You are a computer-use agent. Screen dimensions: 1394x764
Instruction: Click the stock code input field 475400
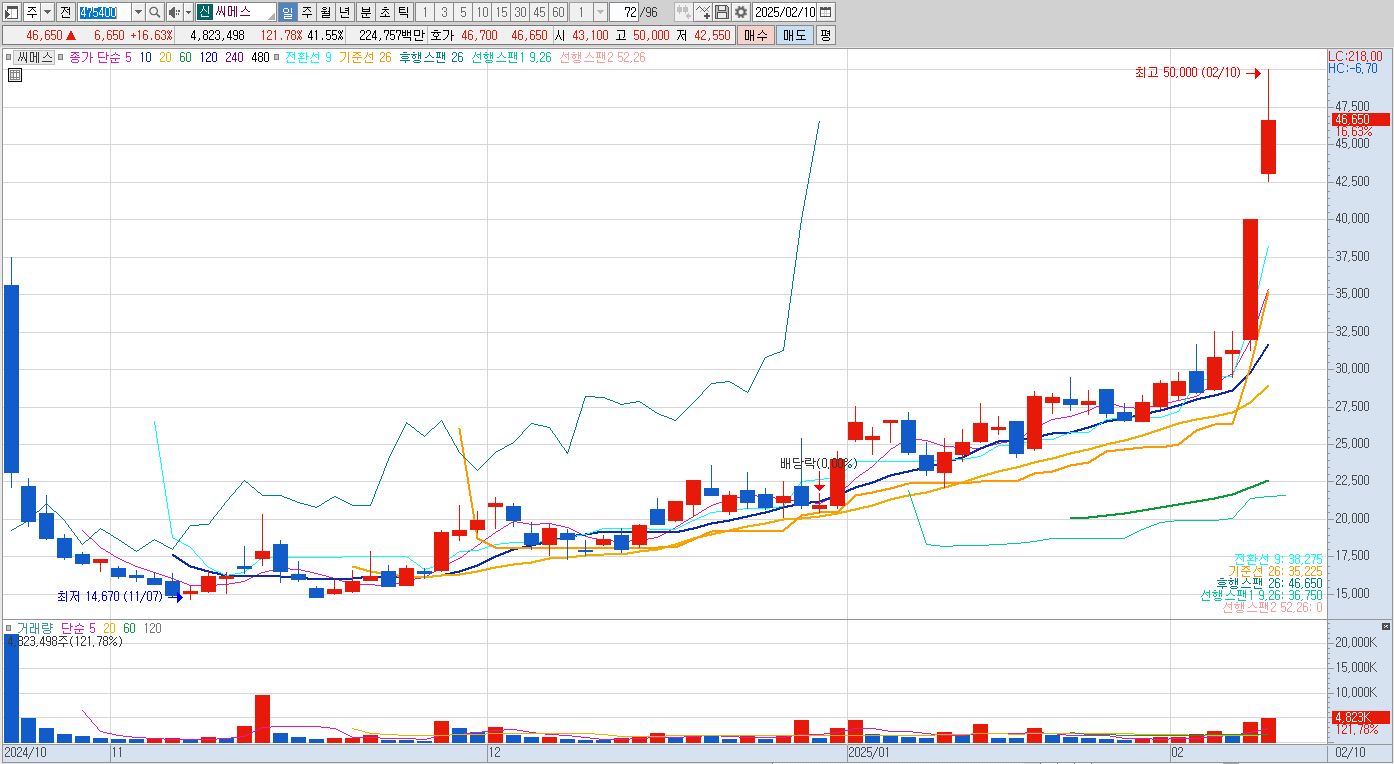pos(104,12)
